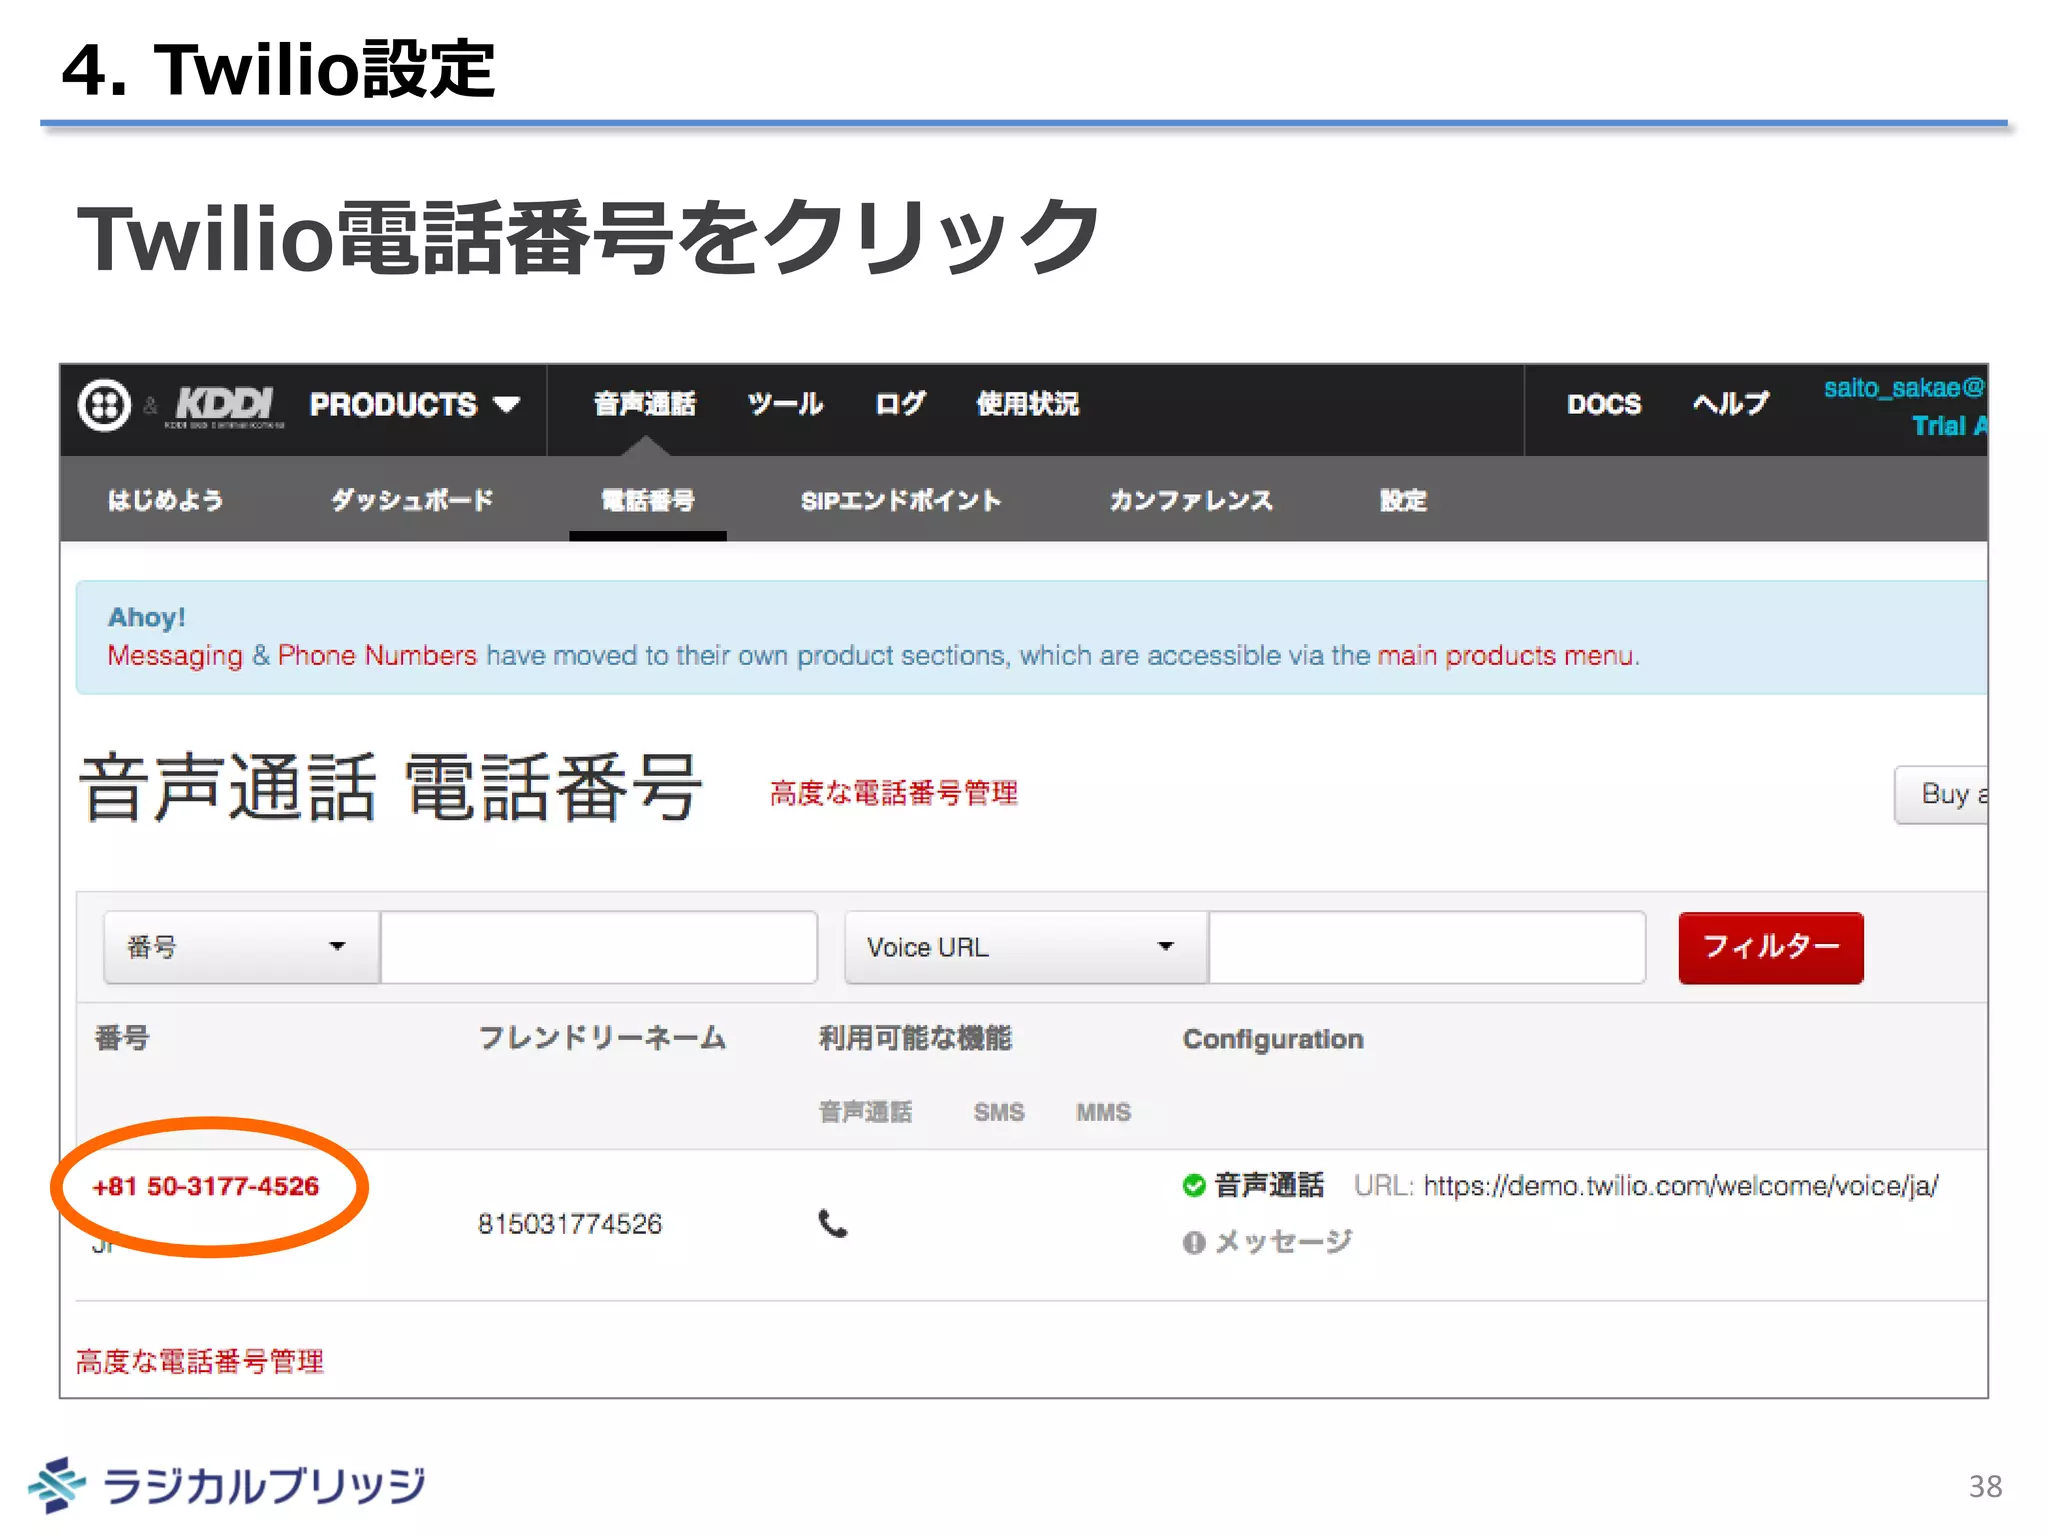
Task: Click friendly name 815031774526
Action: [570, 1224]
